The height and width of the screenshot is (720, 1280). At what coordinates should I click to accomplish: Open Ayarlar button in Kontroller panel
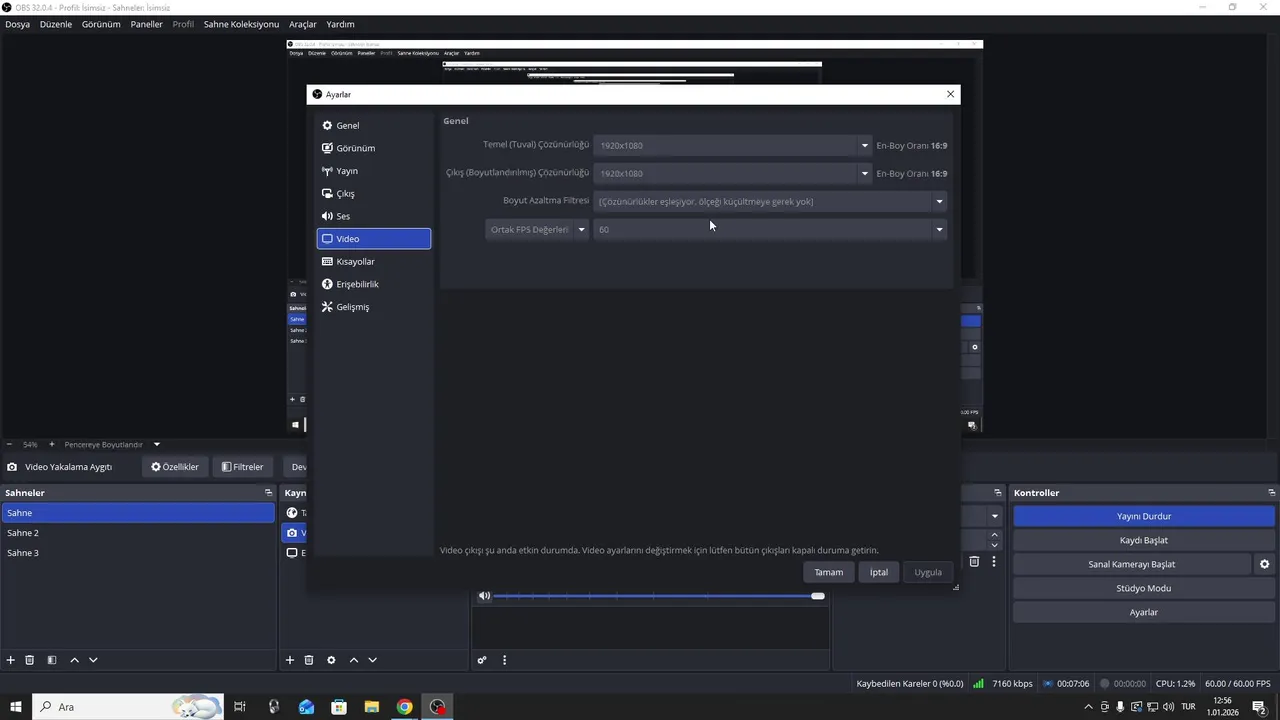[x=1144, y=612]
